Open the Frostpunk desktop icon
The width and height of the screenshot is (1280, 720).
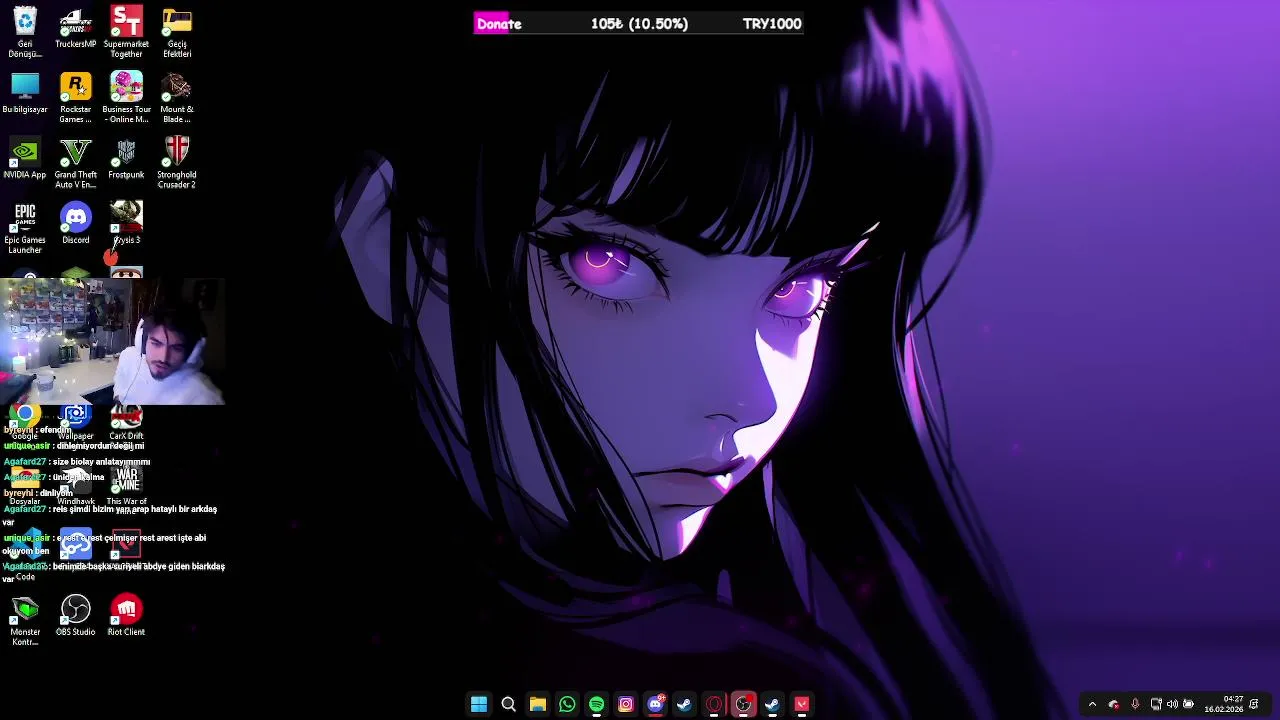(126, 158)
